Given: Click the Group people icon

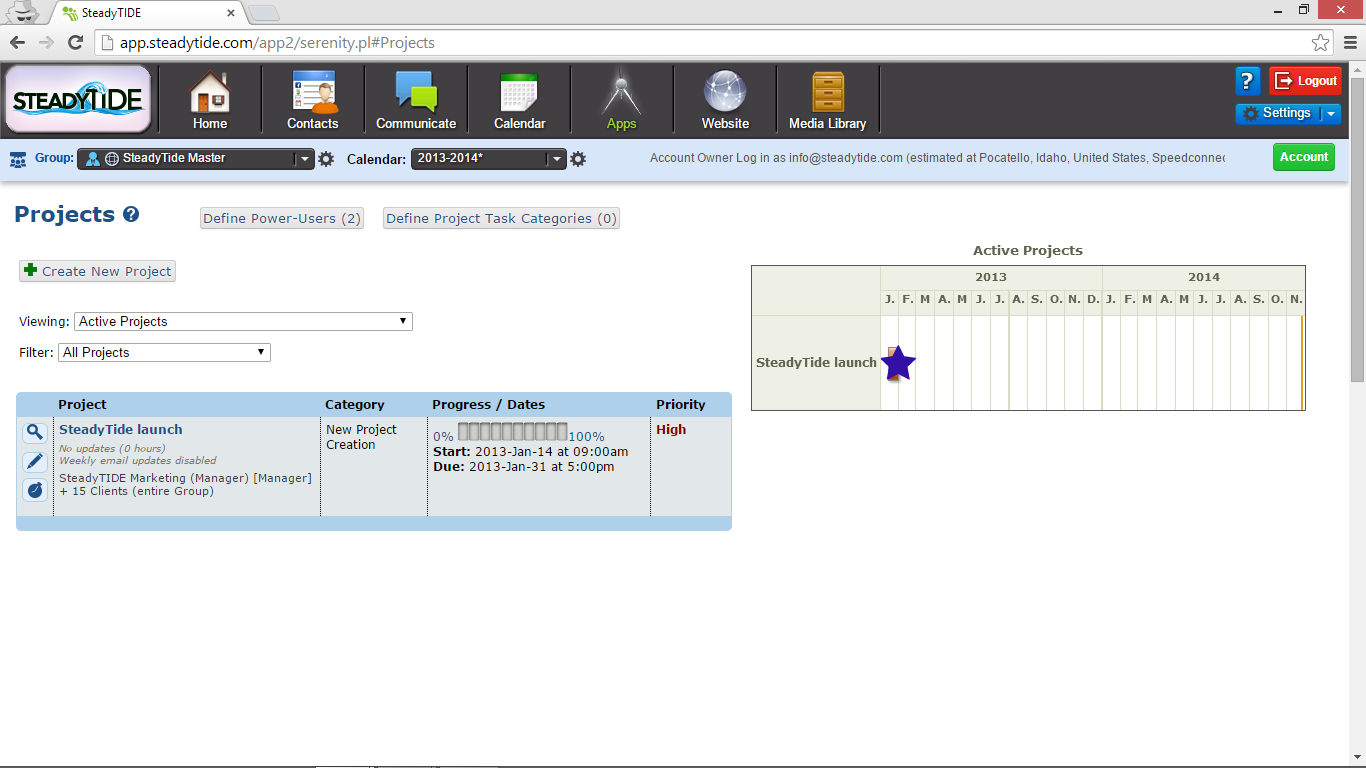Looking at the screenshot, I should [18, 159].
